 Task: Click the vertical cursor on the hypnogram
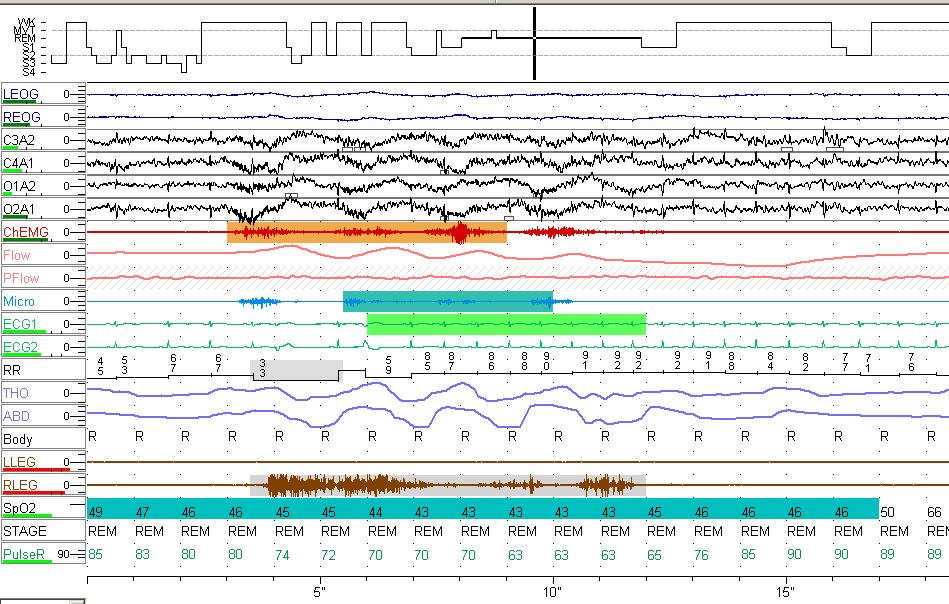click(534, 44)
